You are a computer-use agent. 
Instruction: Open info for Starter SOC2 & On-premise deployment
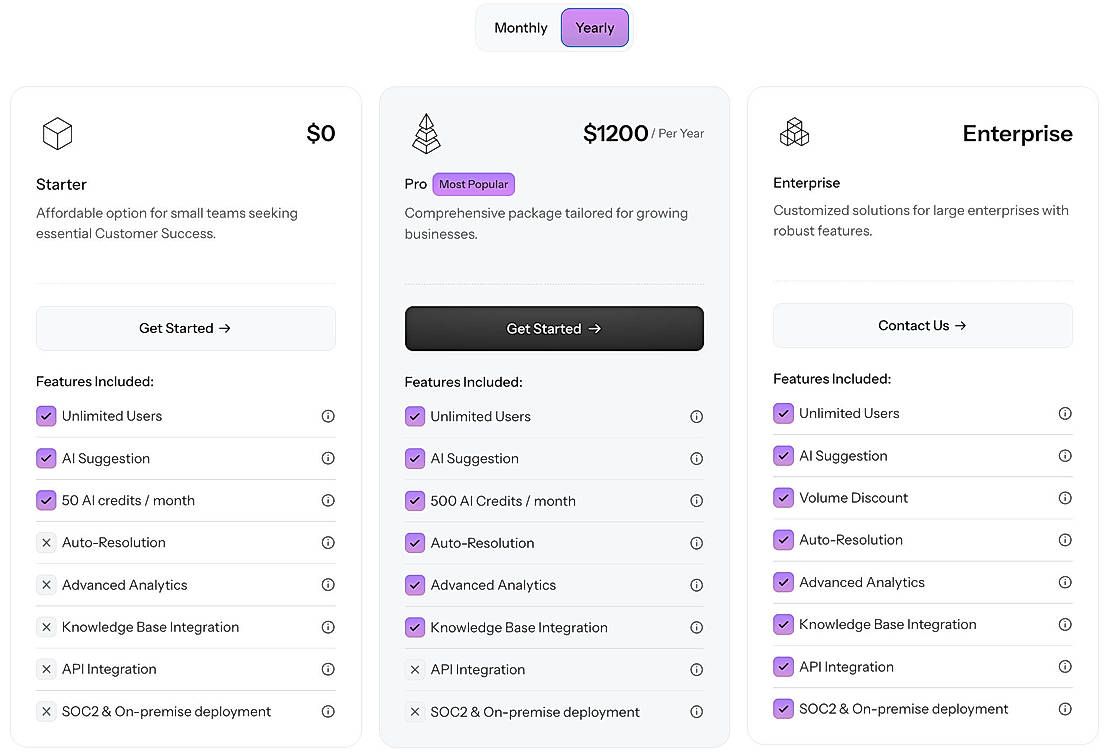(x=328, y=712)
